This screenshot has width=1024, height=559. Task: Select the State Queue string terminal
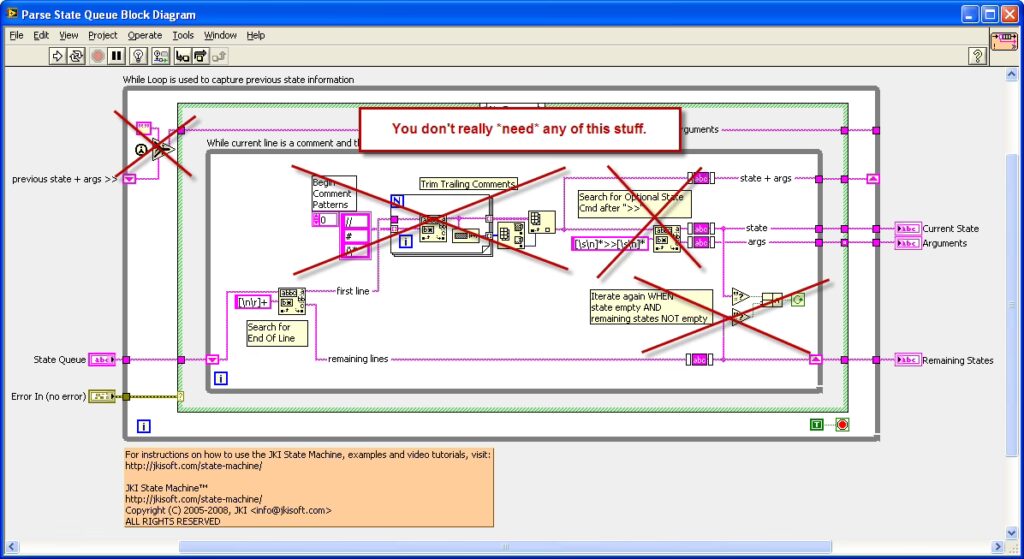pyautogui.click(x=102, y=359)
